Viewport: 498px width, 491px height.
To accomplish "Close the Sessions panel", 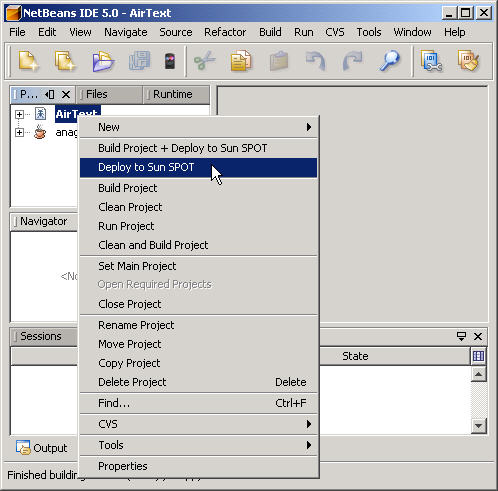I will [478, 336].
